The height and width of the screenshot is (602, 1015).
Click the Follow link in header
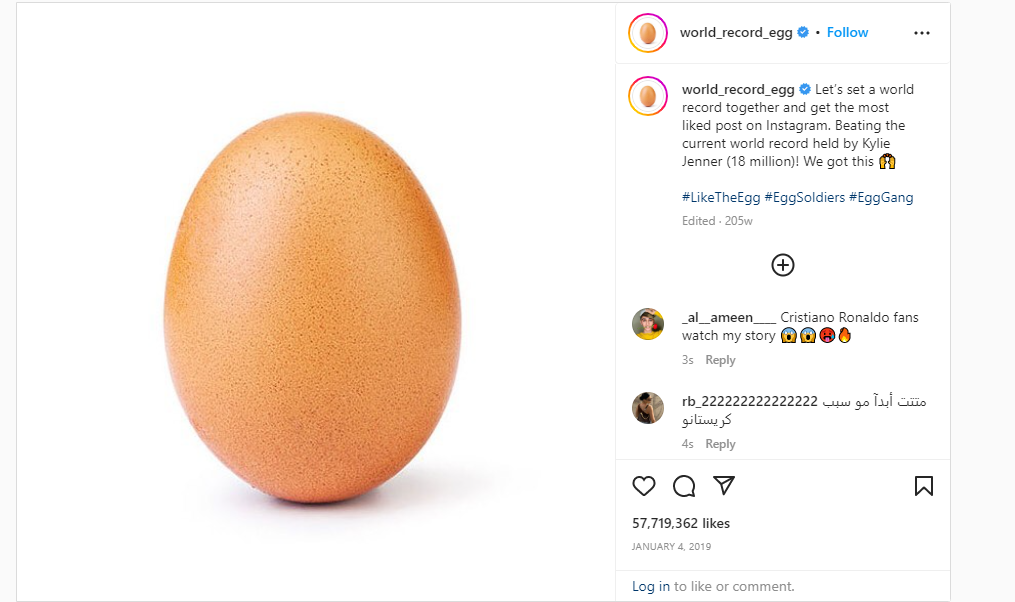[x=847, y=33]
